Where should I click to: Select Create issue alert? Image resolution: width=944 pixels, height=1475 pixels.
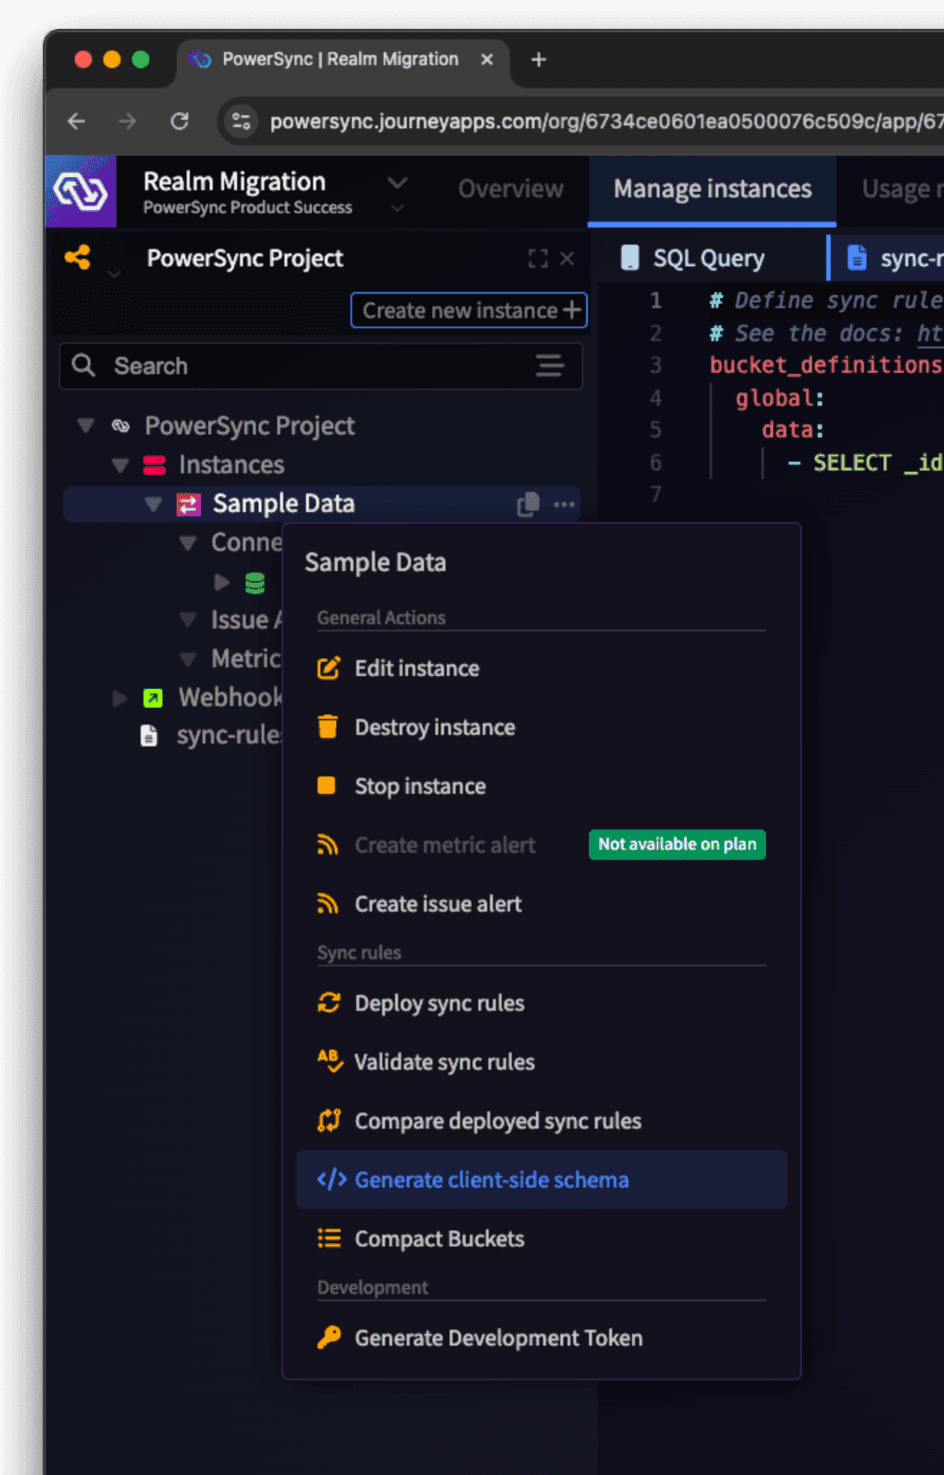pos(541,904)
